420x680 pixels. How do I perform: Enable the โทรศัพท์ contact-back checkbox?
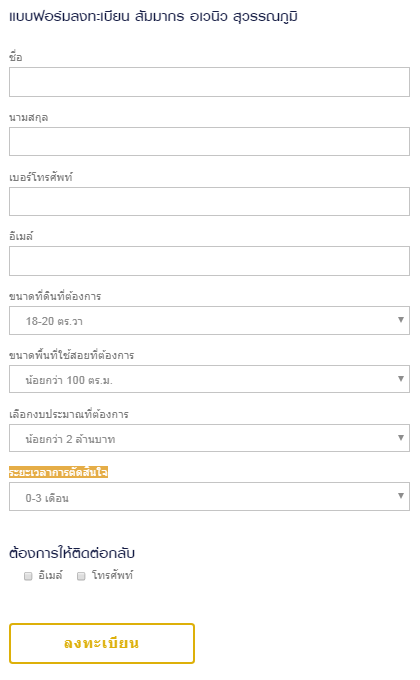pyautogui.click(x=81, y=576)
